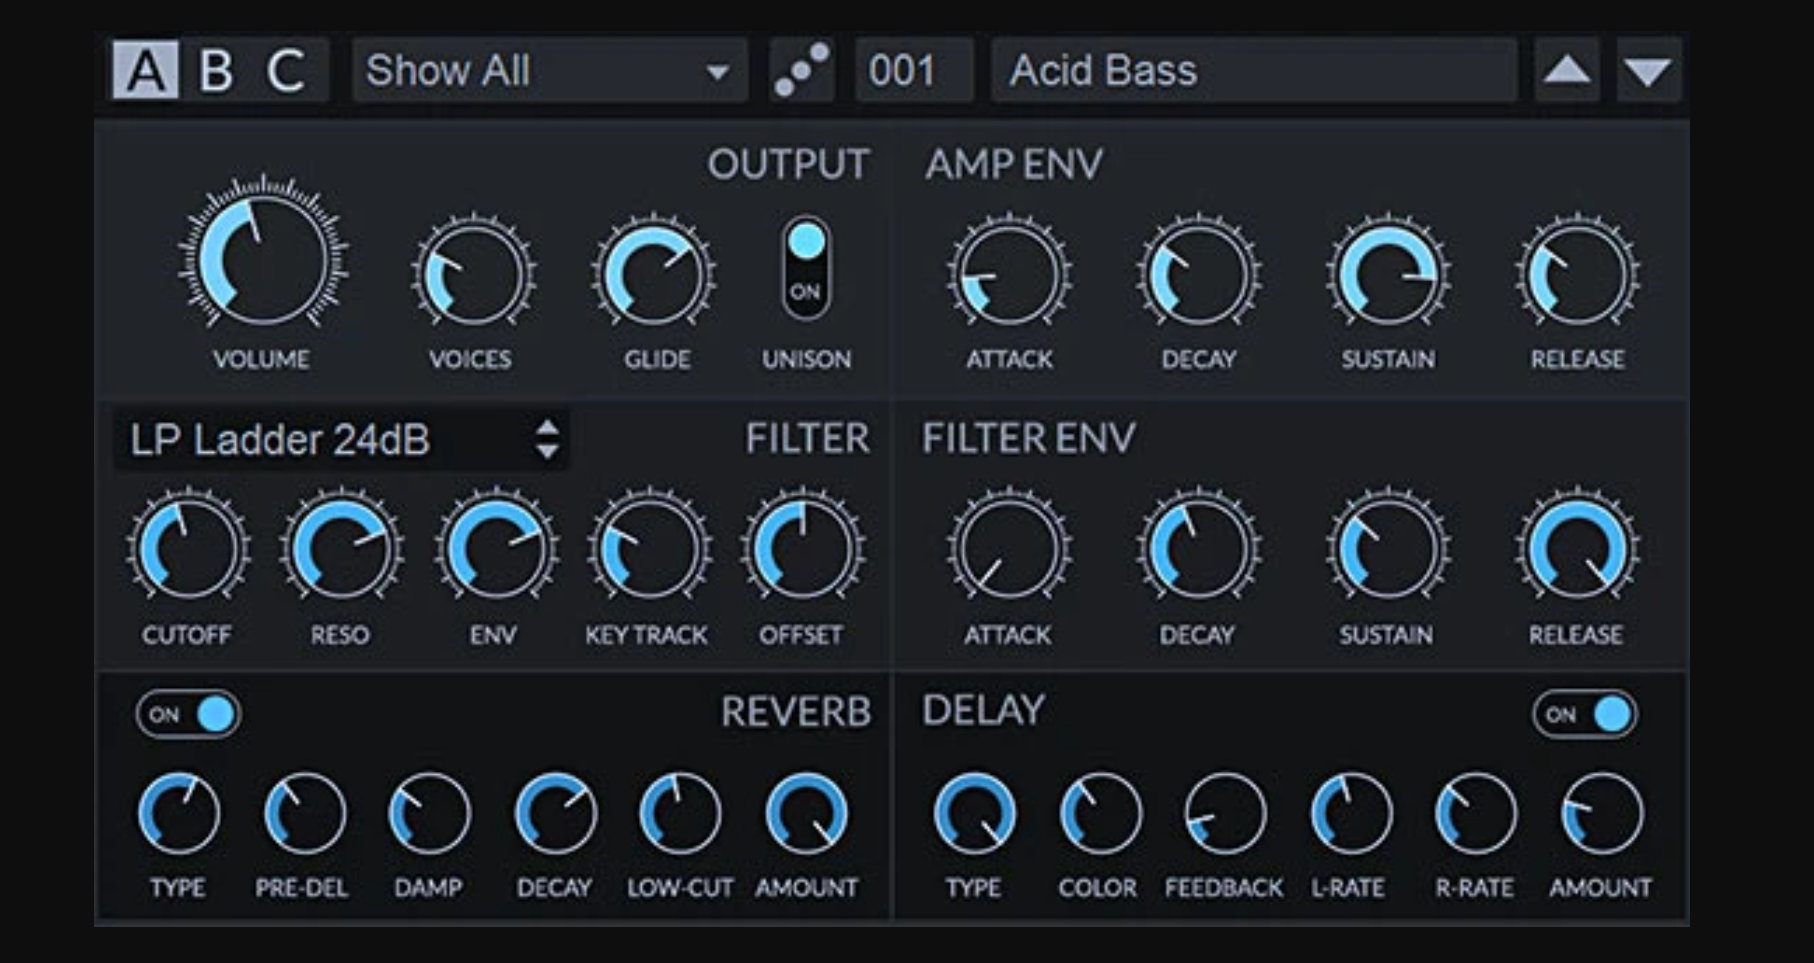
Task: Select preset slot C
Action: point(286,70)
